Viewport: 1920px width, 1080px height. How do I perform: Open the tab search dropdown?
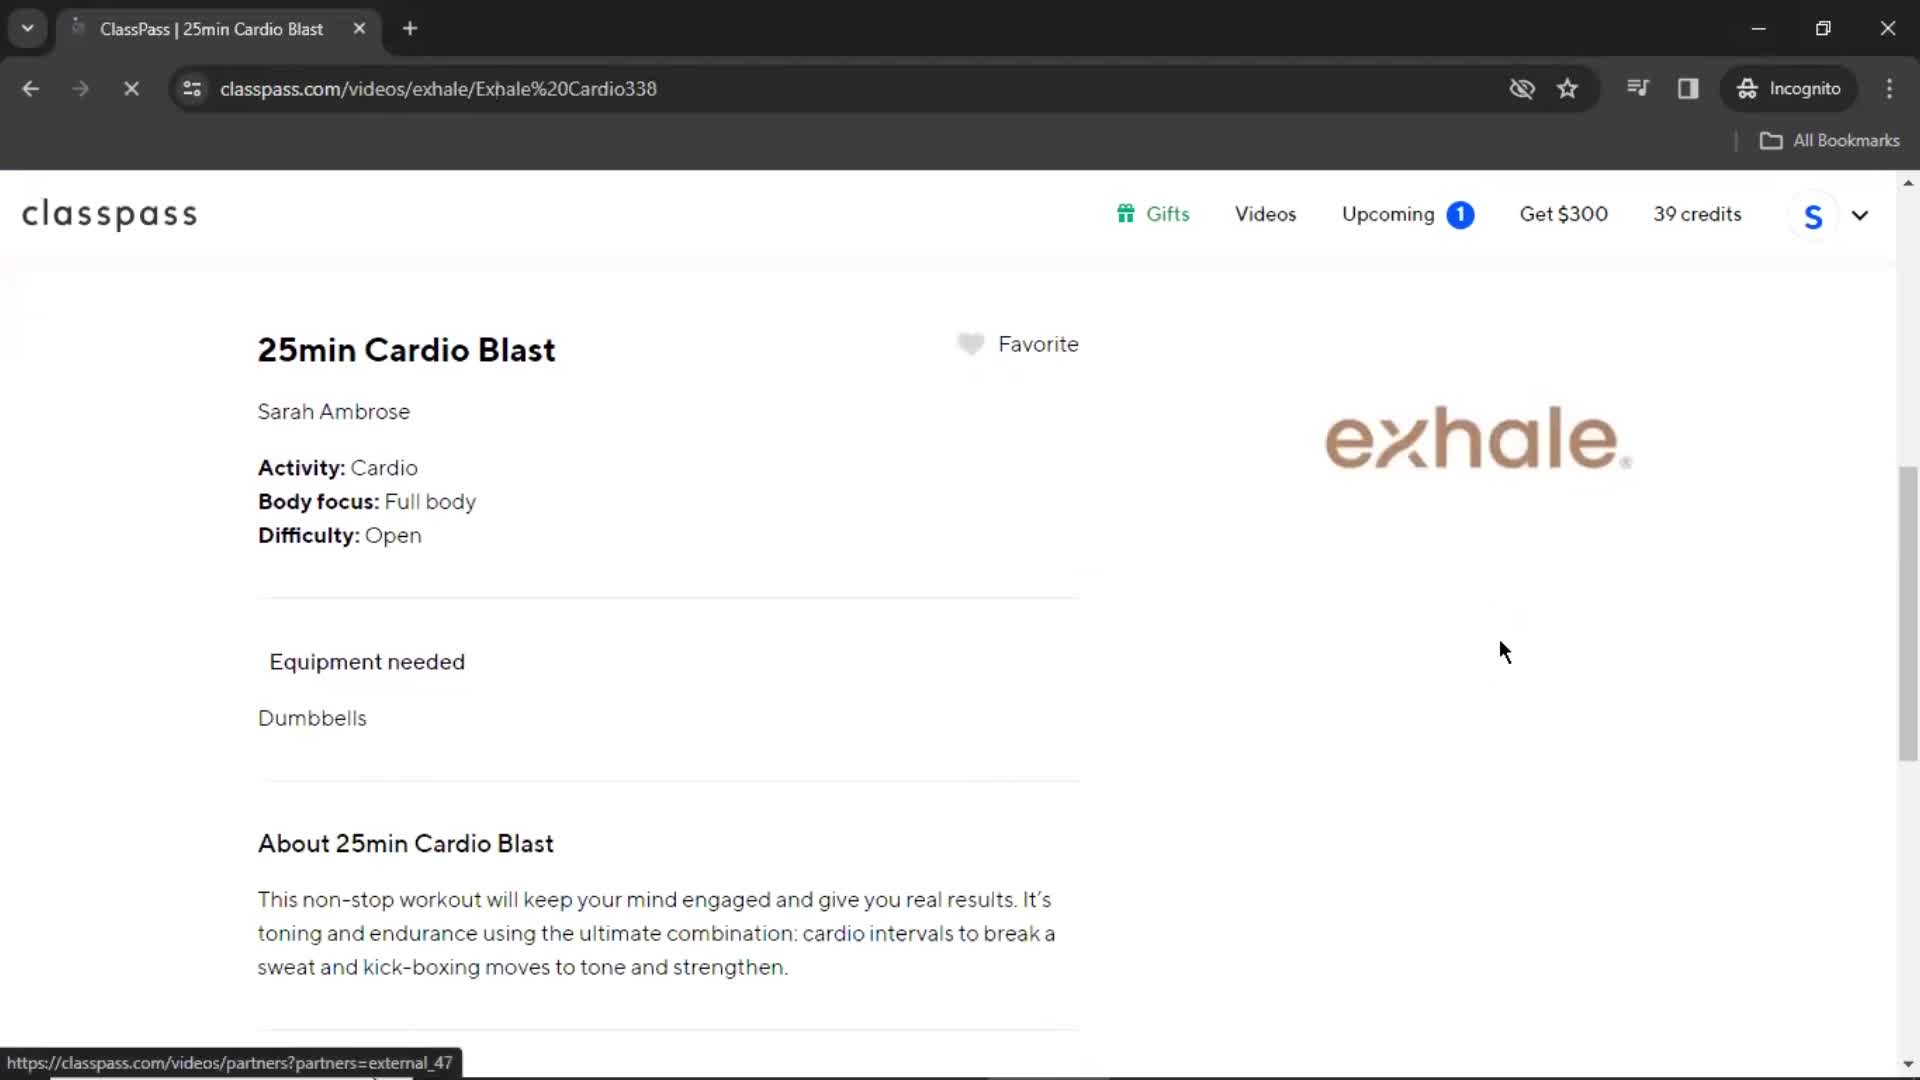point(28,28)
